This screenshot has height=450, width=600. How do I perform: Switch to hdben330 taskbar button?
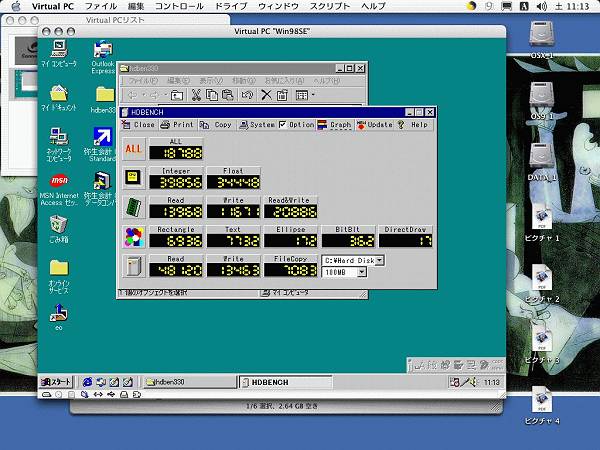pos(189,382)
